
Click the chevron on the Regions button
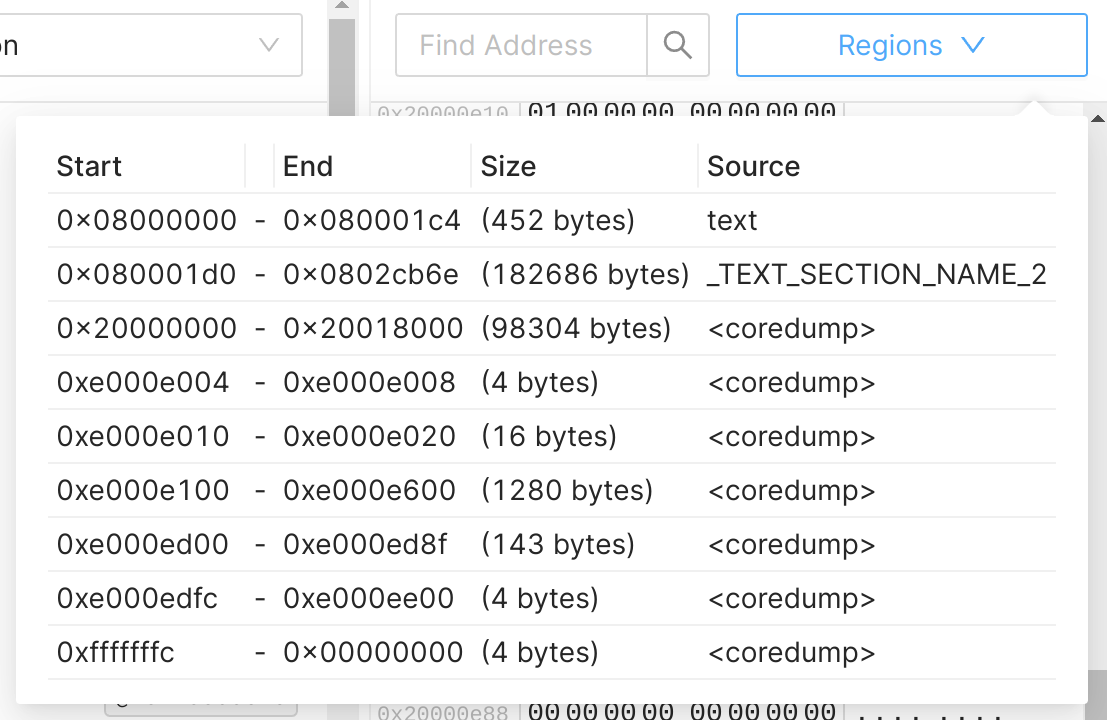971,45
